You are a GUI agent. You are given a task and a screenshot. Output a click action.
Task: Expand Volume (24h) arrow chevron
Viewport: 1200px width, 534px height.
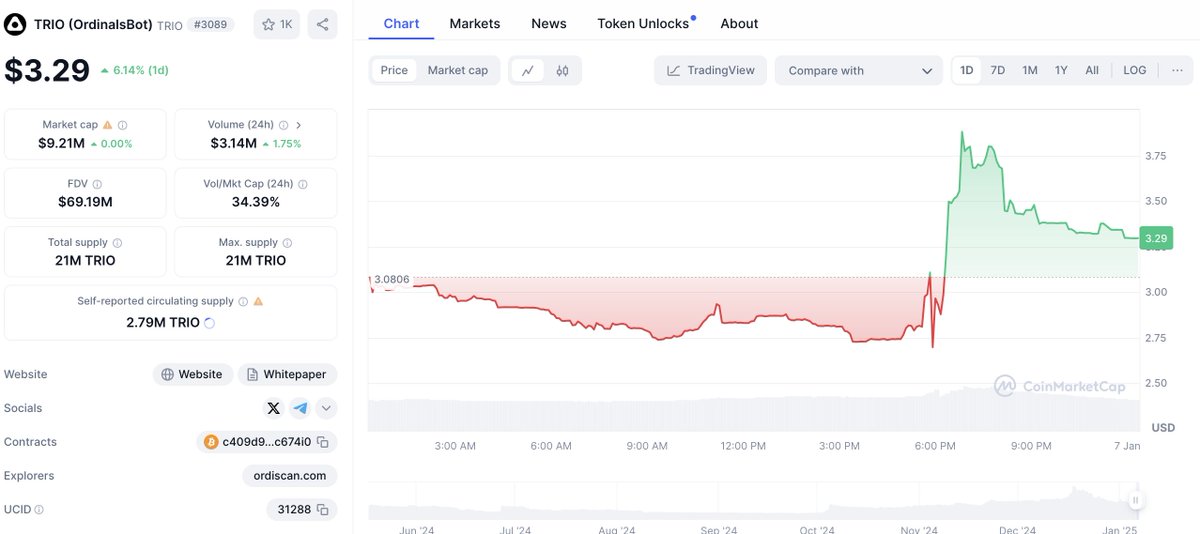coord(298,125)
